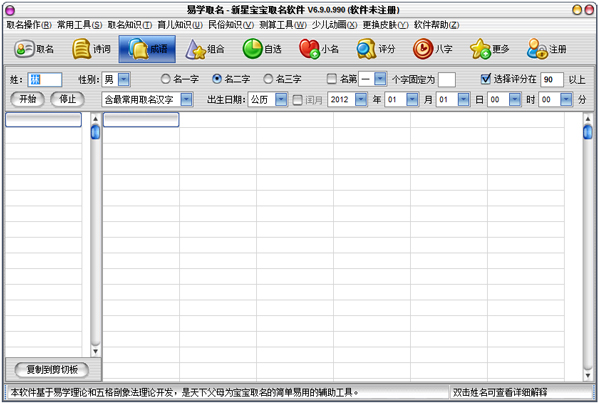600x404 pixels.
Task: Open the birth month dropdown
Action: point(412,100)
